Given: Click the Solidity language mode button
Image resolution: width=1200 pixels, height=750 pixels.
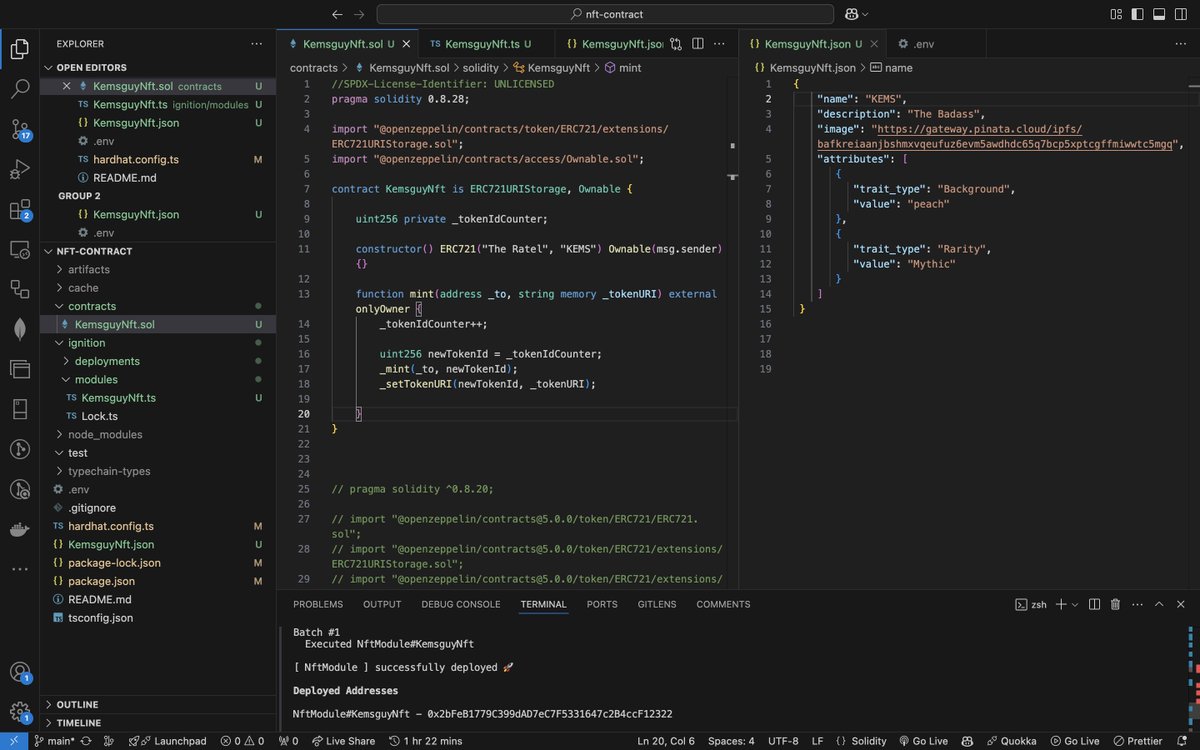Looking at the screenshot, I should pos(869,741).
